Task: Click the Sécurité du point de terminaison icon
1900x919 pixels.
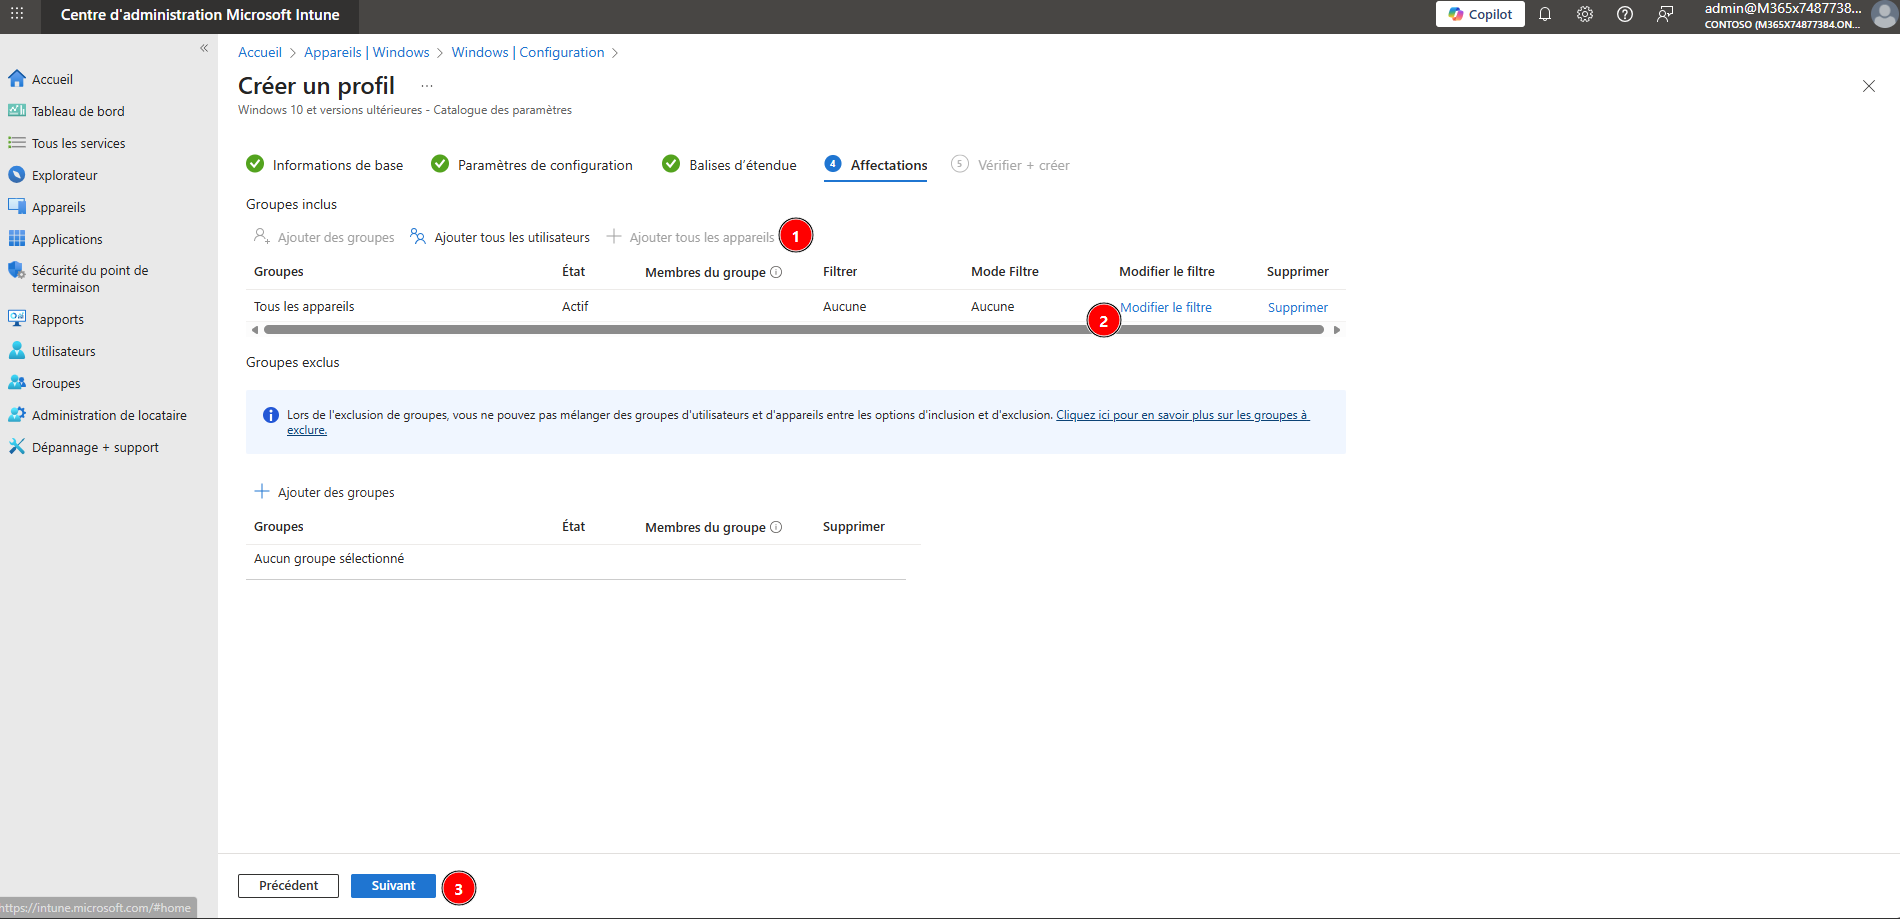Action: click(17, 270)
